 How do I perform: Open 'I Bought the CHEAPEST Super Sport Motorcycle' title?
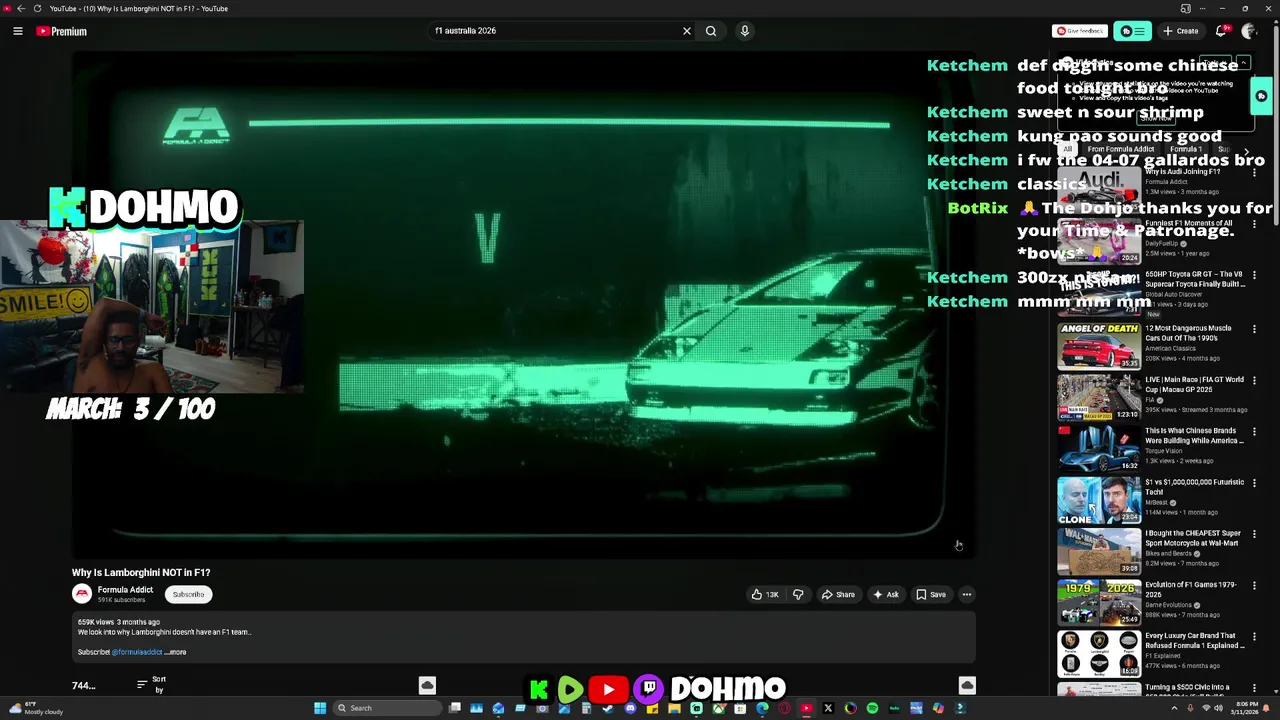pyautogui.click(x=1193, y=538)
